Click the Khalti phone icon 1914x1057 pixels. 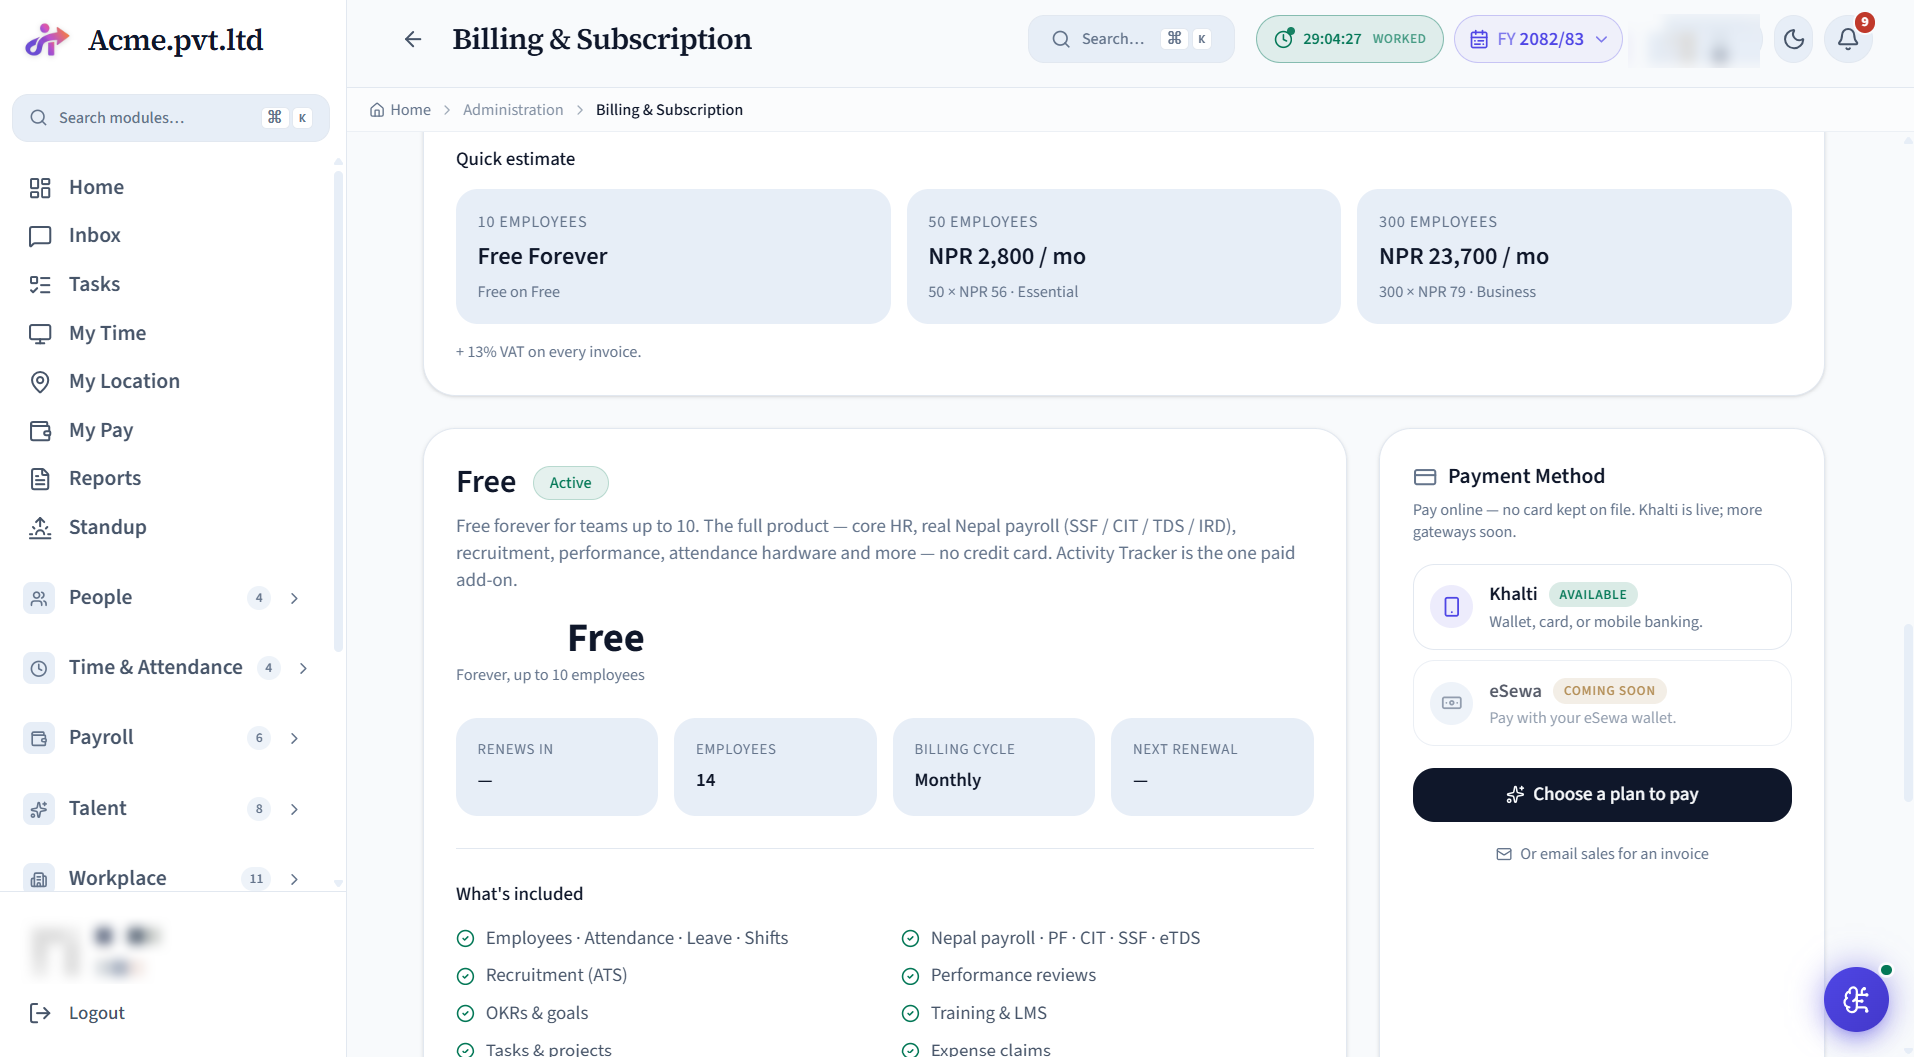[1452, 607]
